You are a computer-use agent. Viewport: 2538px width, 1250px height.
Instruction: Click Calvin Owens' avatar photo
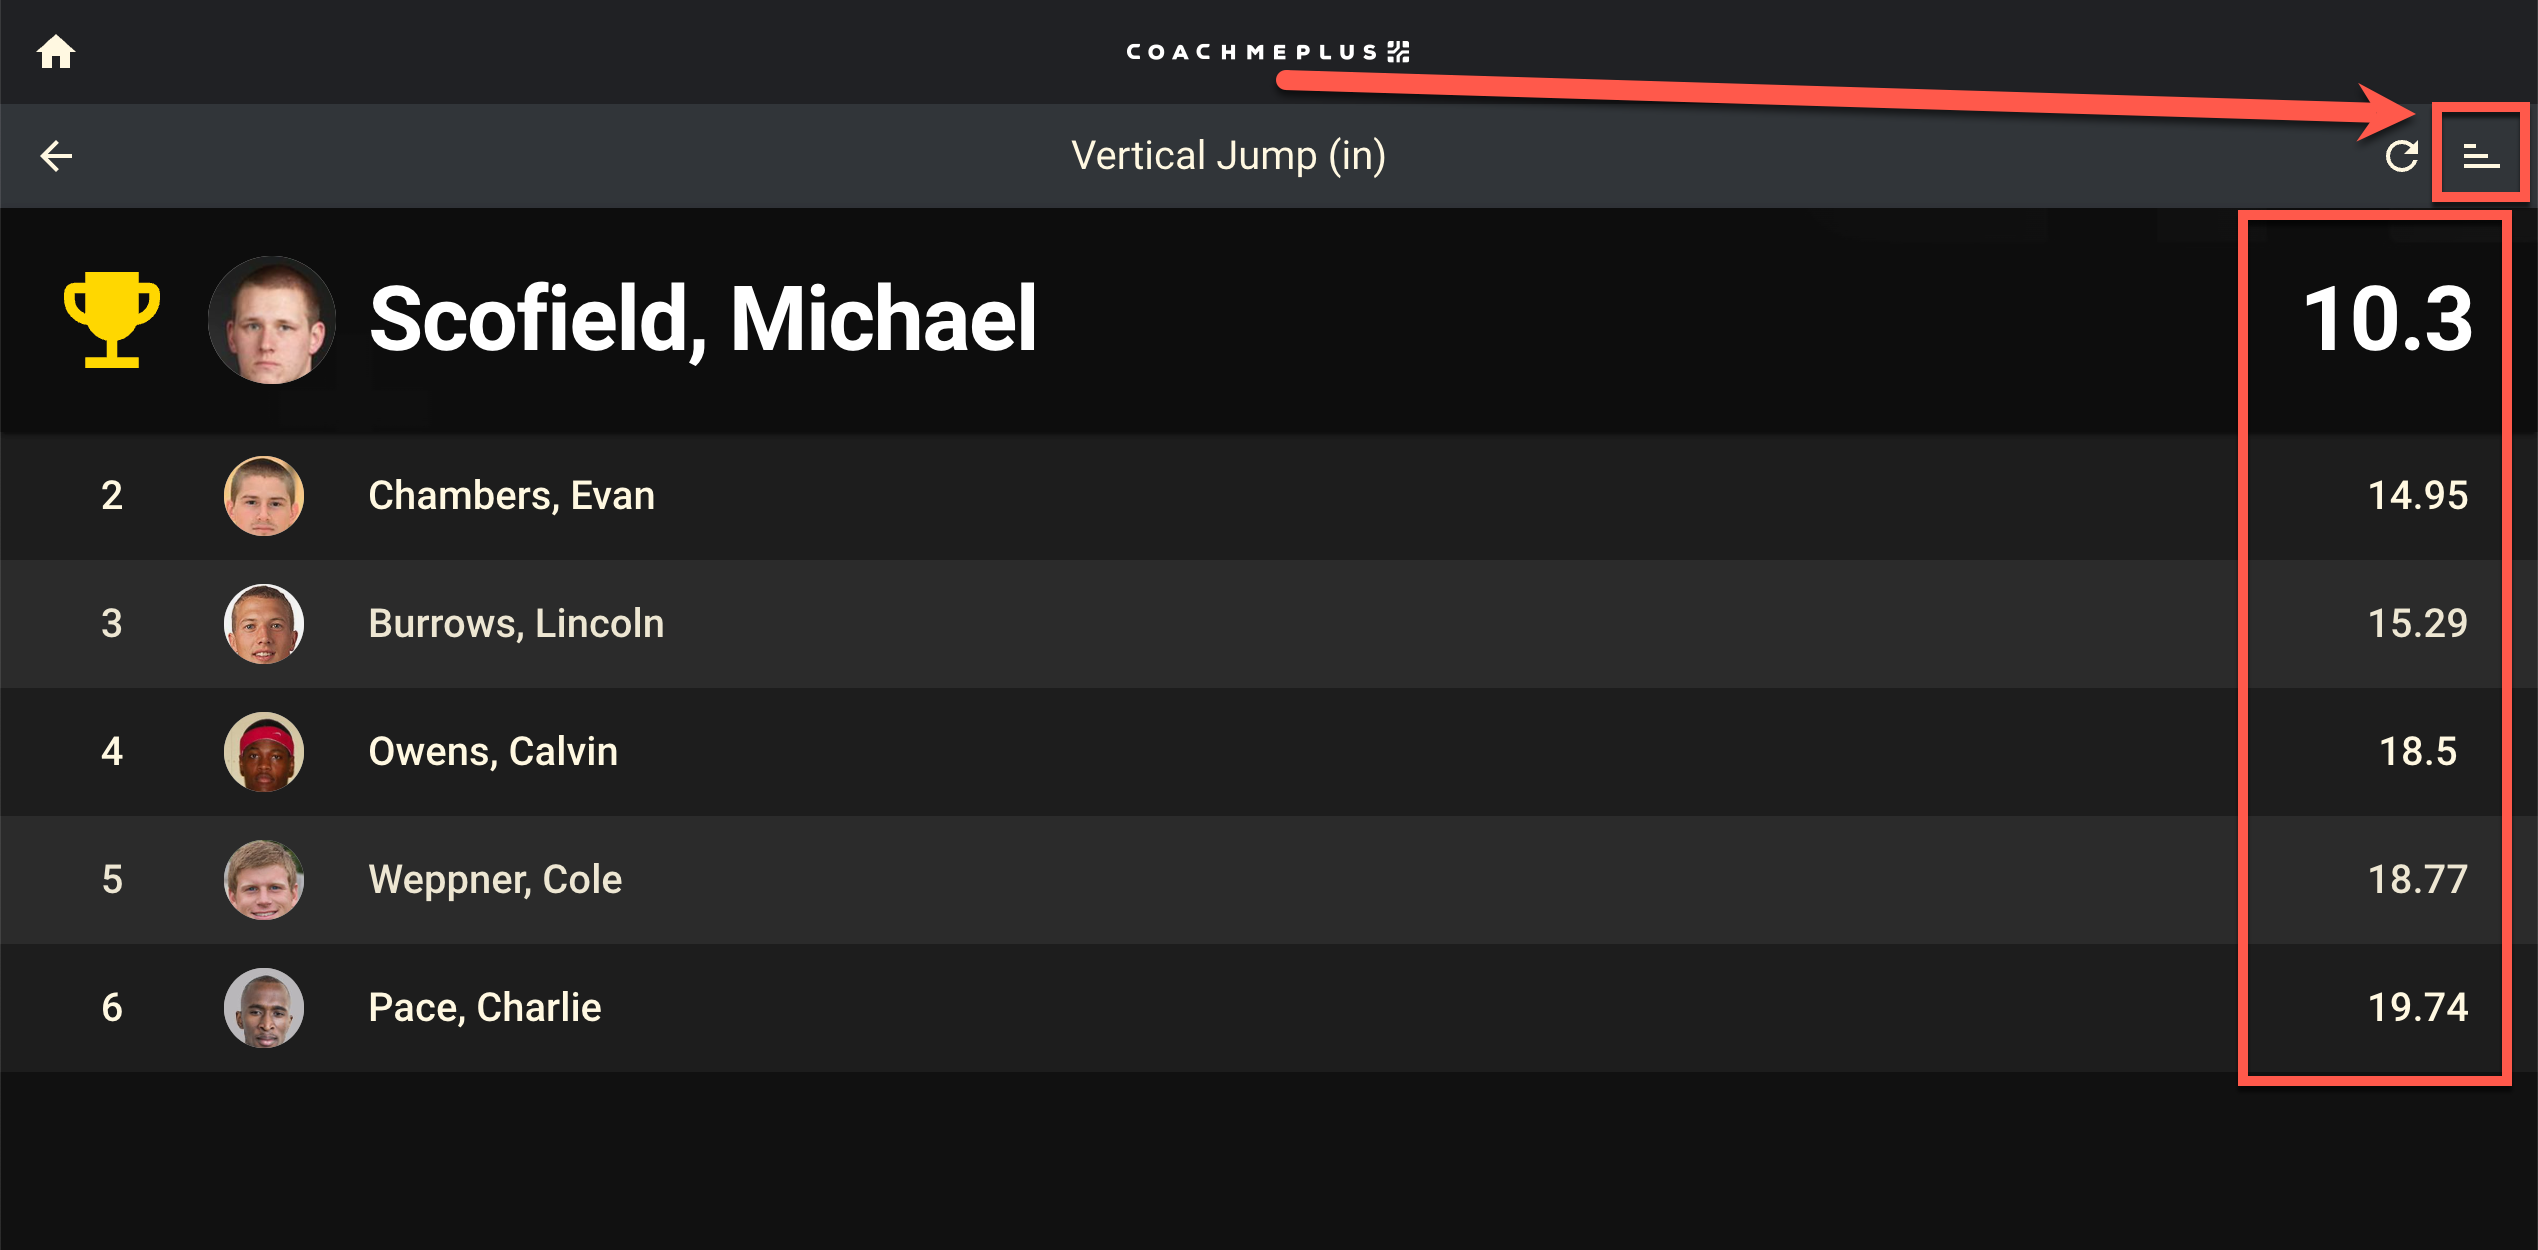click(264, 752)
